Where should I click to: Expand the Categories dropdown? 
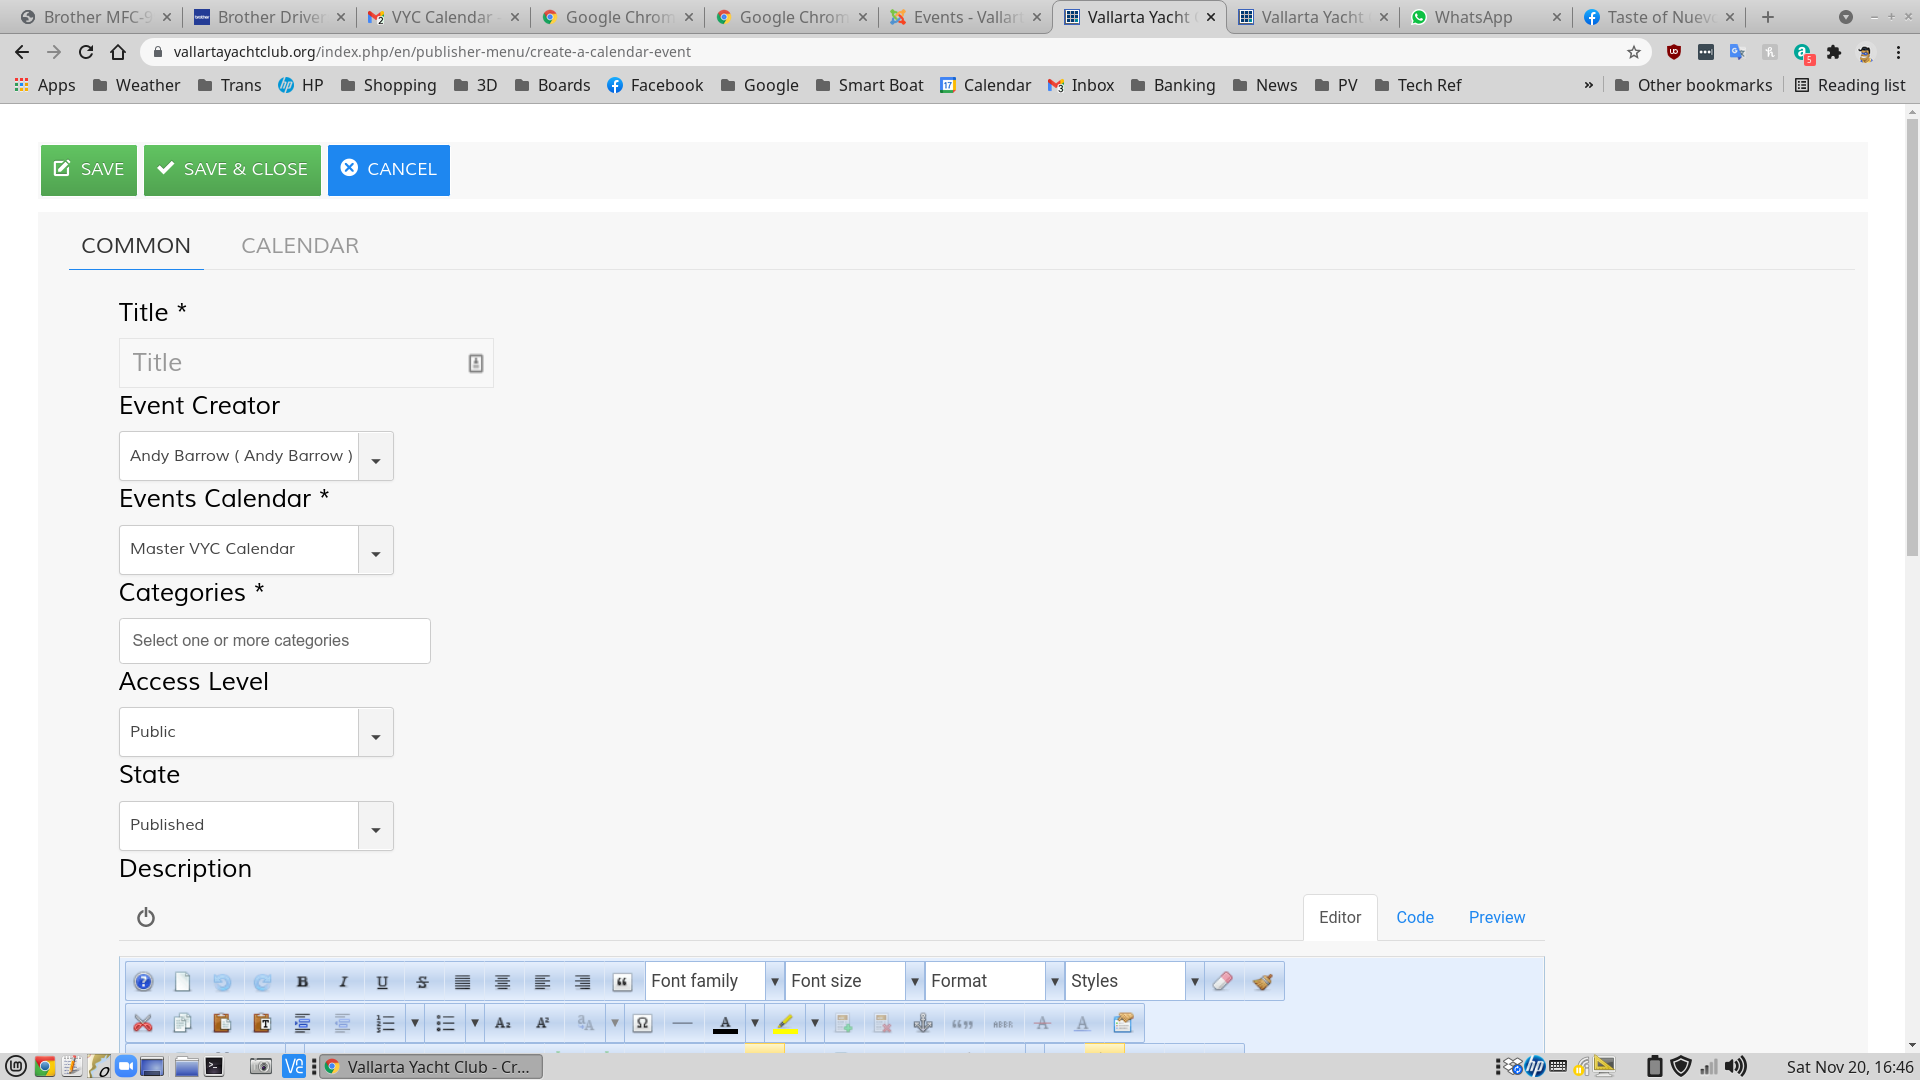pyautogui.click(x=273, y=640)
